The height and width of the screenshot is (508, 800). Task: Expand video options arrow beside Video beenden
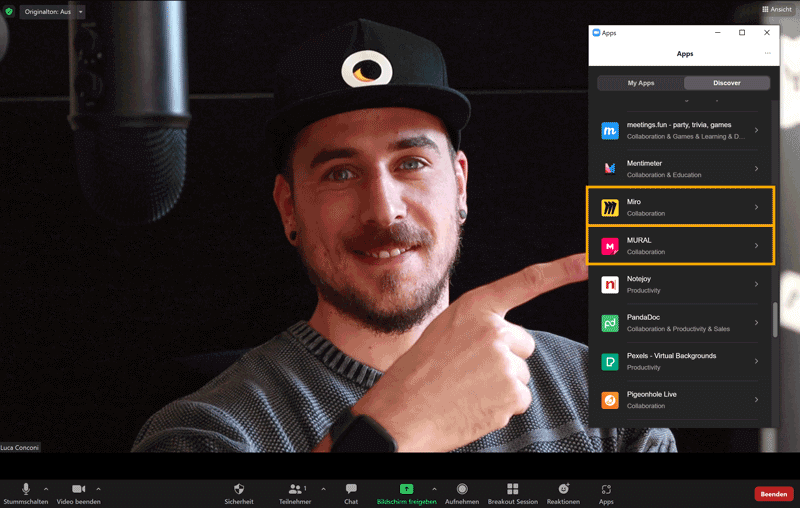pos(98,489)
